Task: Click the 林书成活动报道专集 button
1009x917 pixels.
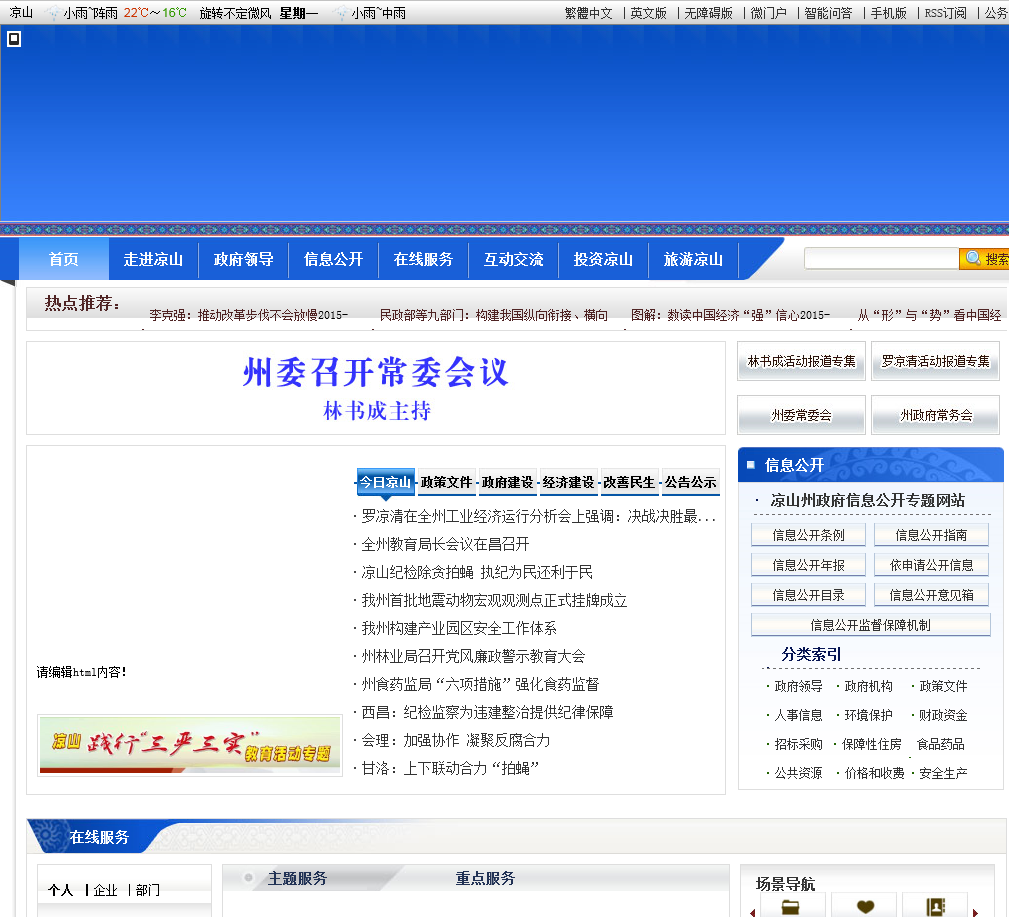Action: pyautogui.click(x=801, y=361)
